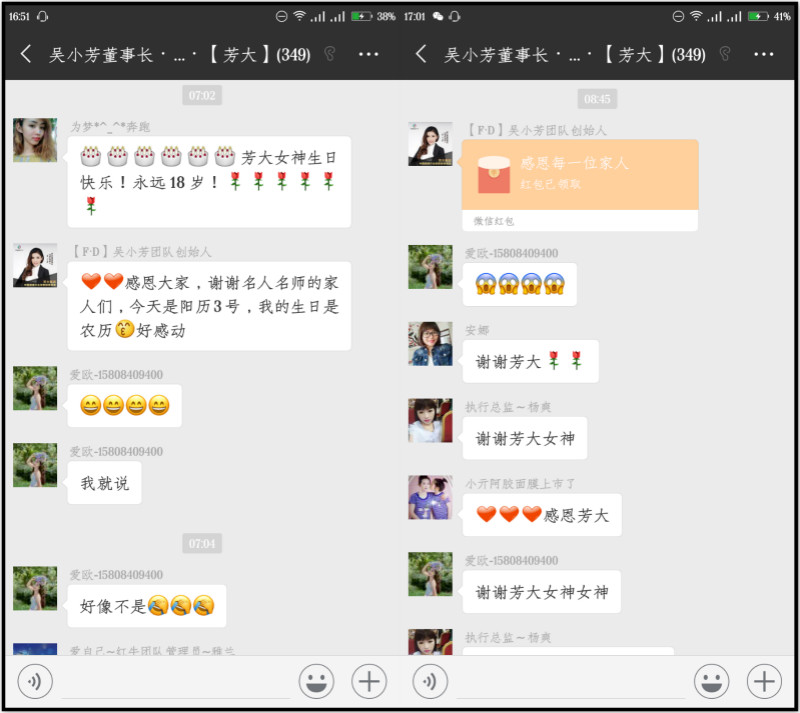Tap the back arrow in the right chat header
800x713 pixels.
pos(421,54)
